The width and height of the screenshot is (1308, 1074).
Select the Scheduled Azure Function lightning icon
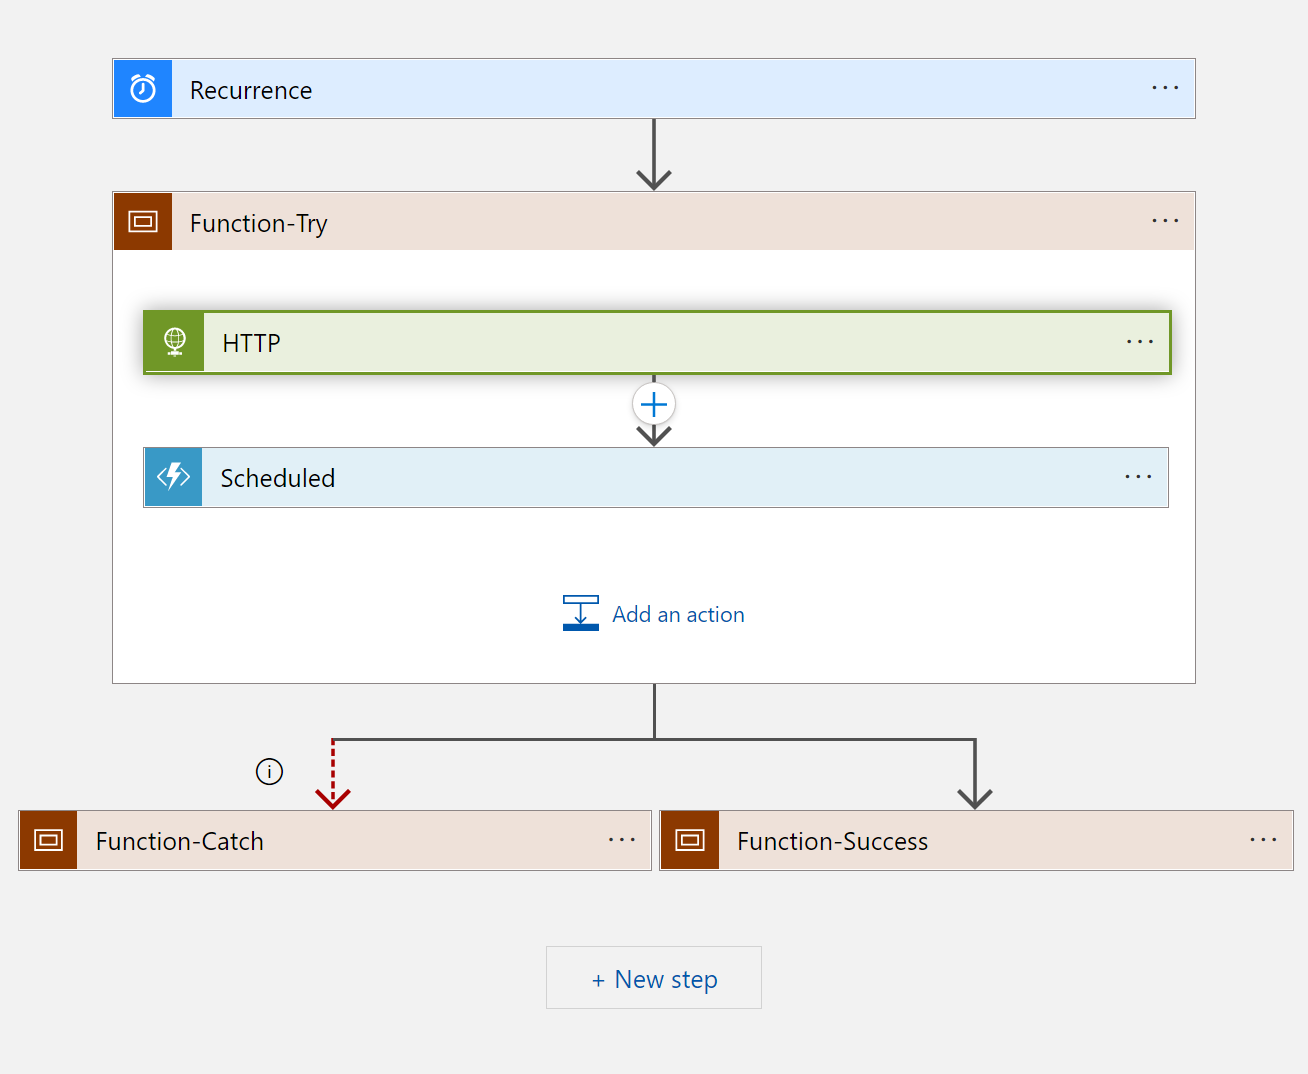click(x=173, y=477)
